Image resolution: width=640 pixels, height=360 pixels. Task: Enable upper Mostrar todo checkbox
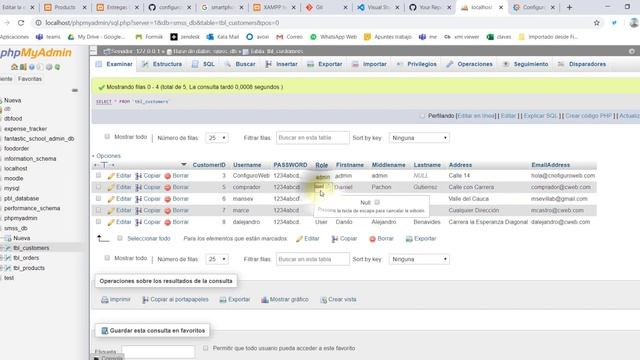point(107,137)
